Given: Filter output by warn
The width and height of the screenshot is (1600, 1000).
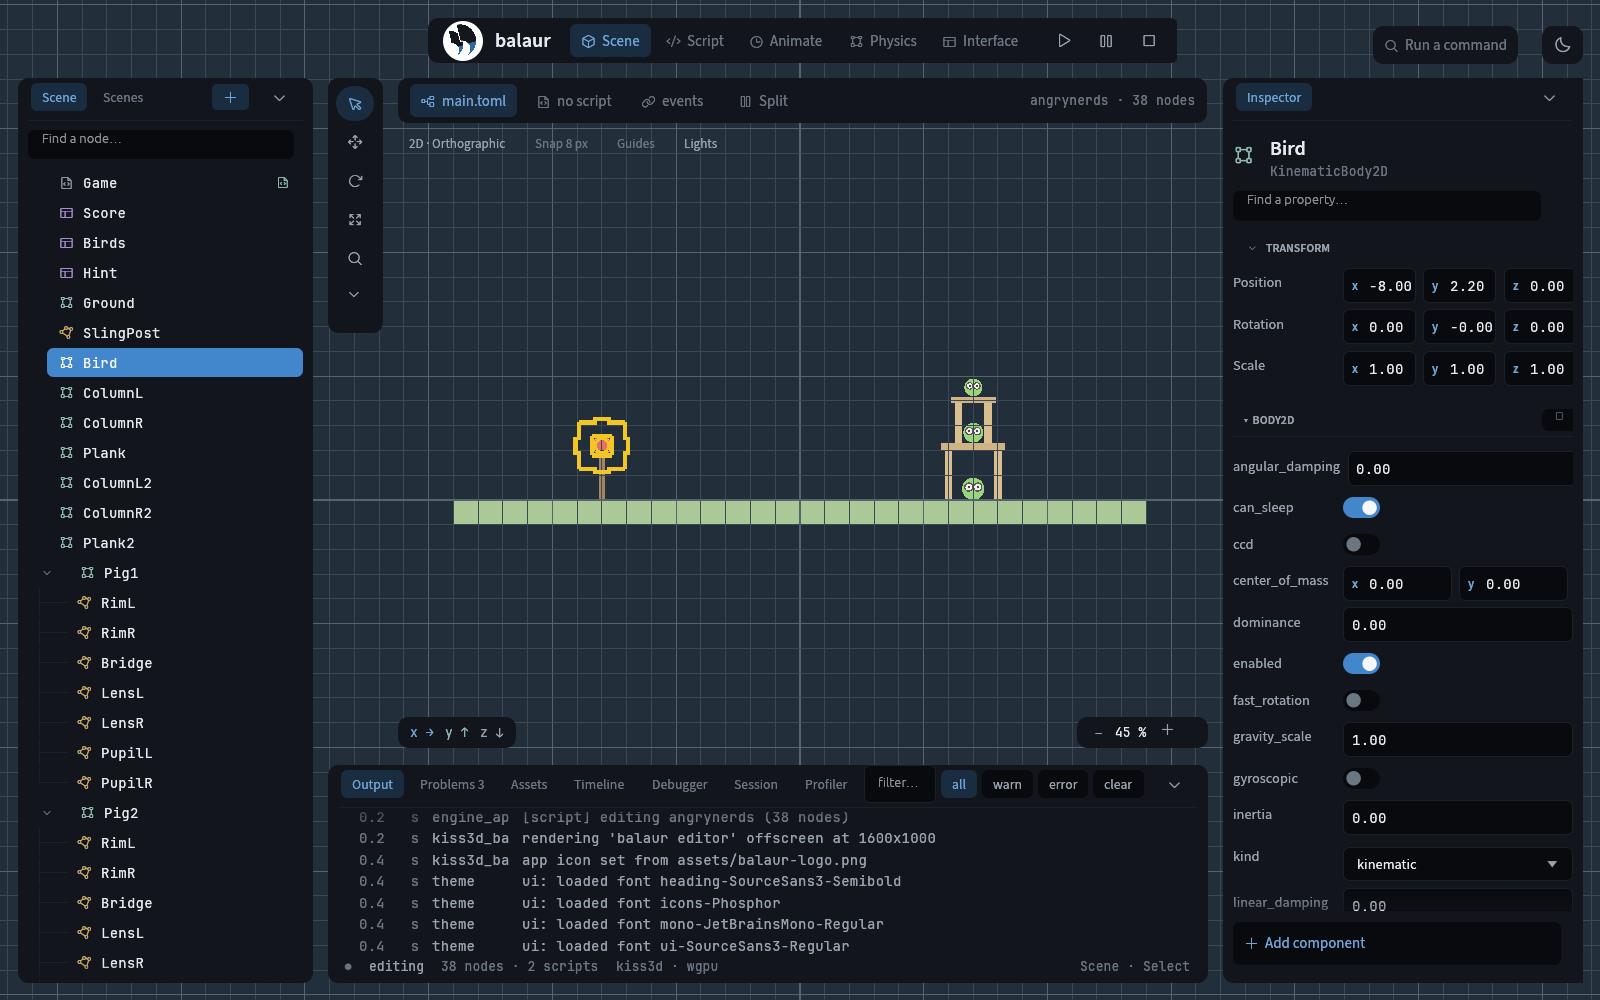Looking at the screenshot, I should [1007, 785].
